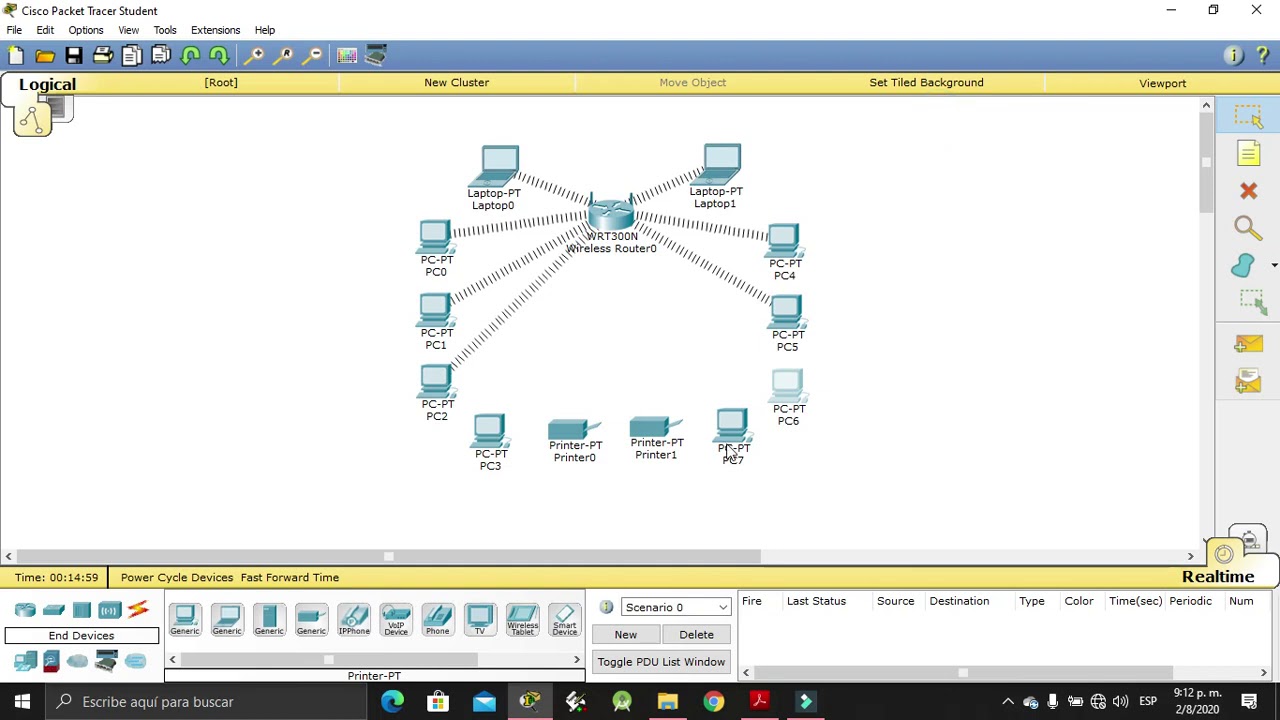Open the File menu
This screenshot has height=720, width=1280.
14,30
